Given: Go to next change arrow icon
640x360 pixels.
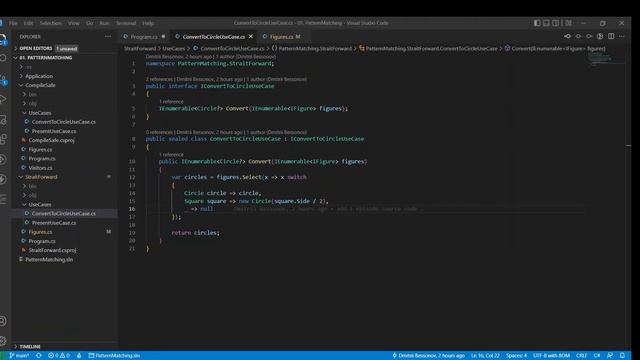Looking at the screenshot, I should 589,36.
